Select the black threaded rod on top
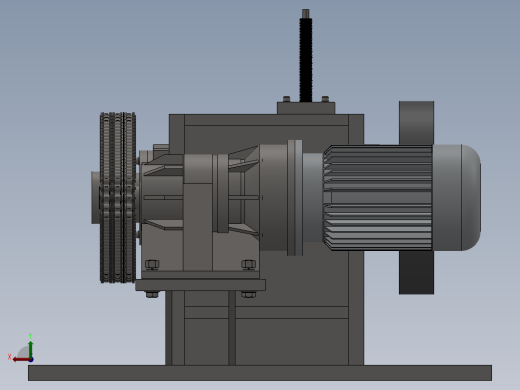This screenshot has width=520, height=390. point(306,59)
